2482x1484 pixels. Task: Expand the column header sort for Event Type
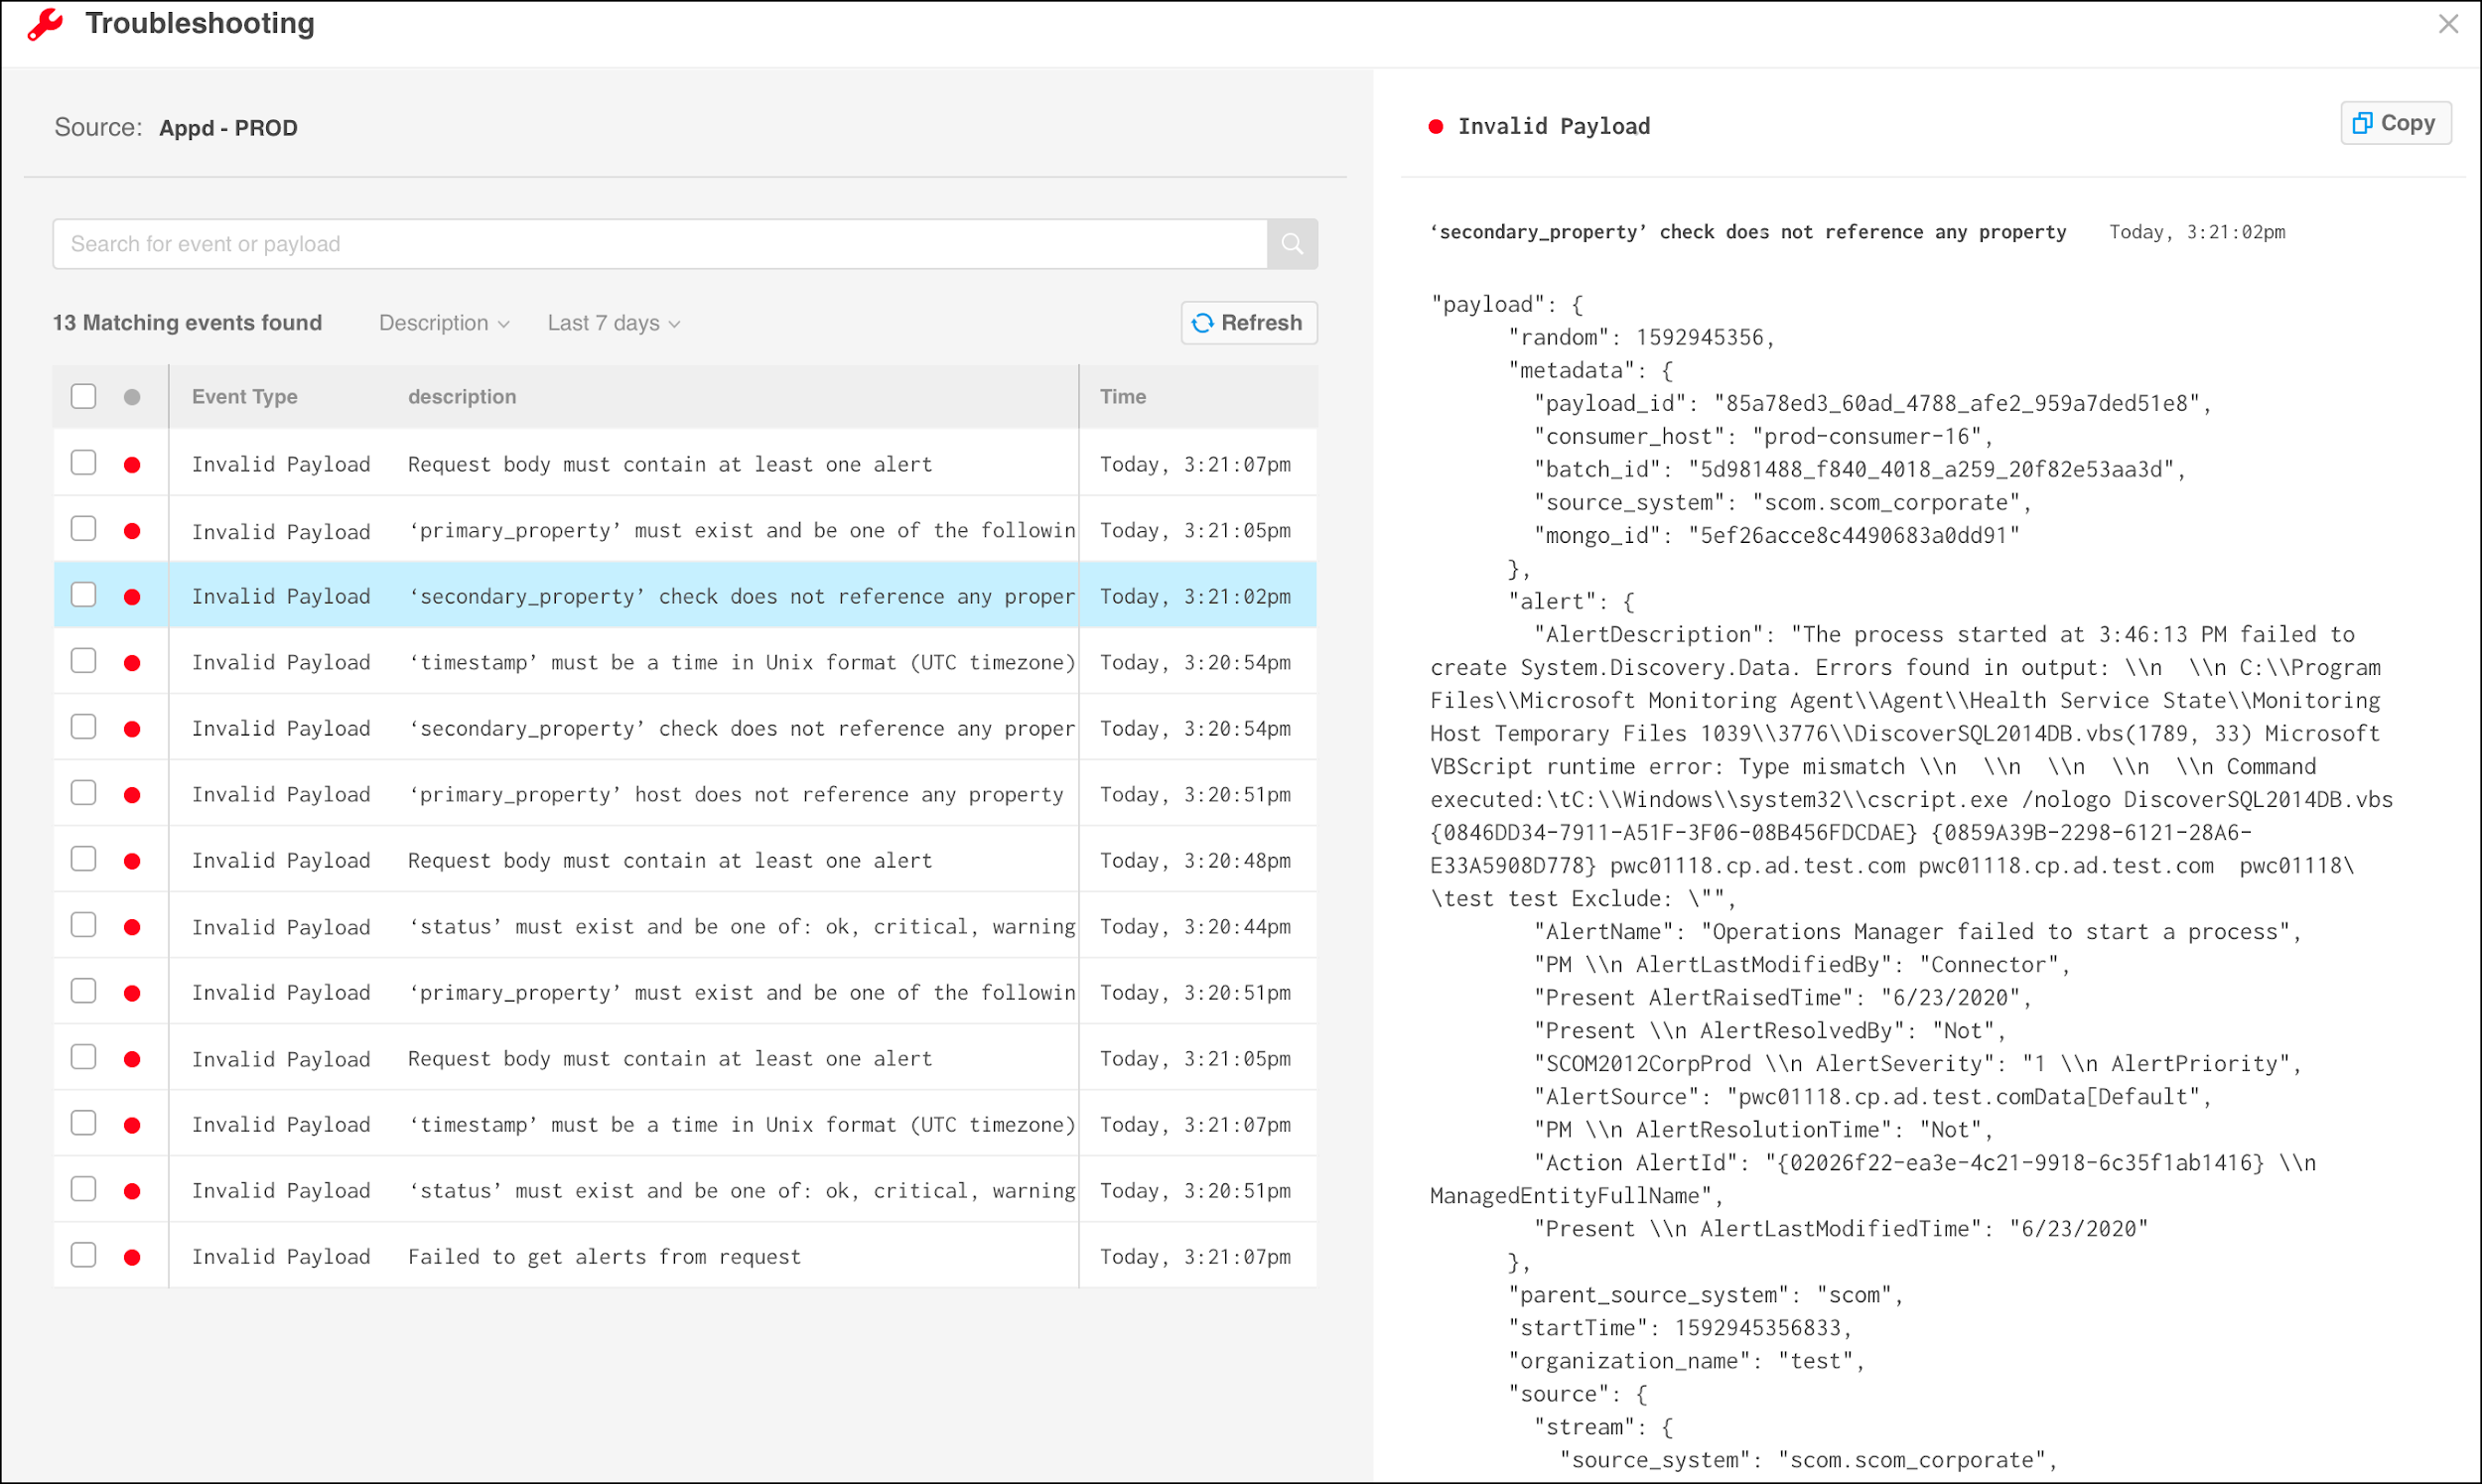pos(245,396)
